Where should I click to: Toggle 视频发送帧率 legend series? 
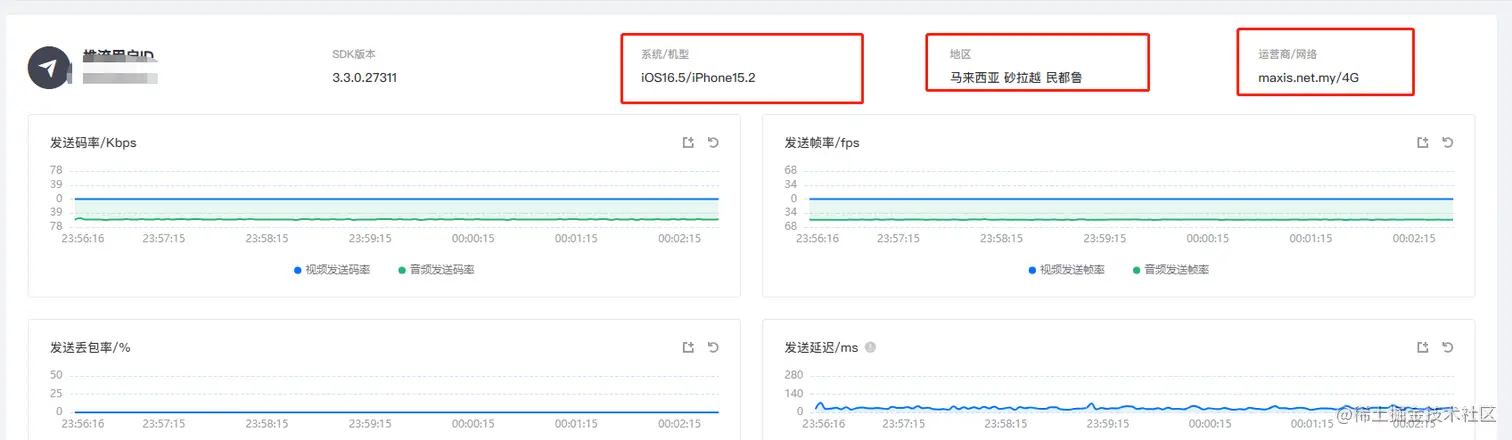(1066, 270)
